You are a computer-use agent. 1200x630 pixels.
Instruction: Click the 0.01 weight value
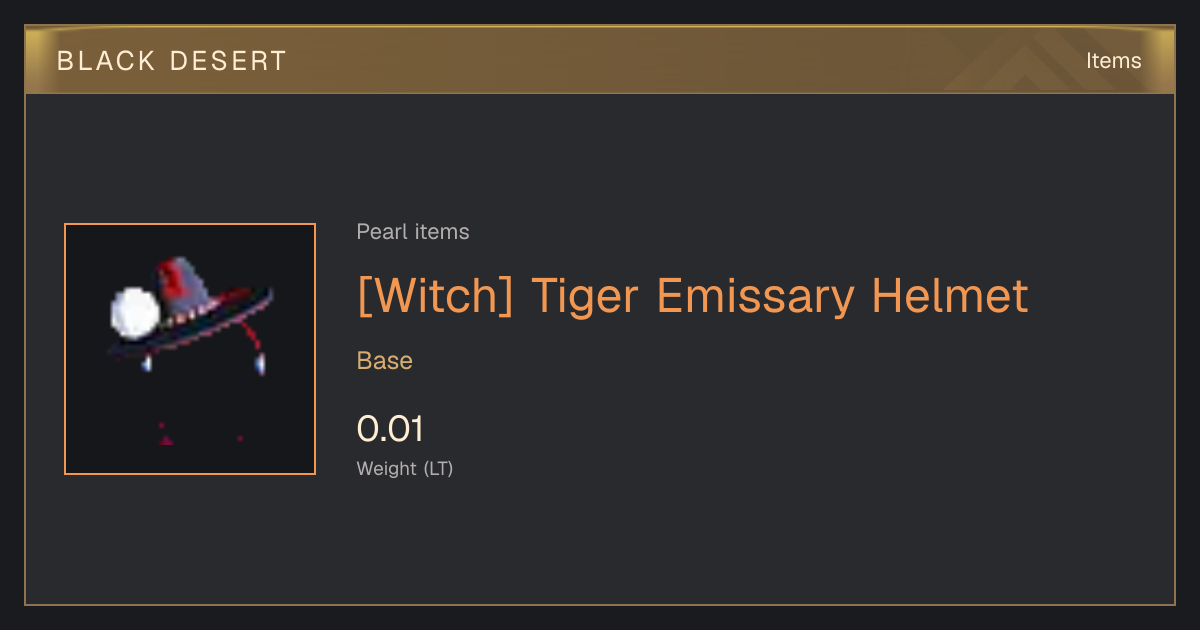[390, 429]
